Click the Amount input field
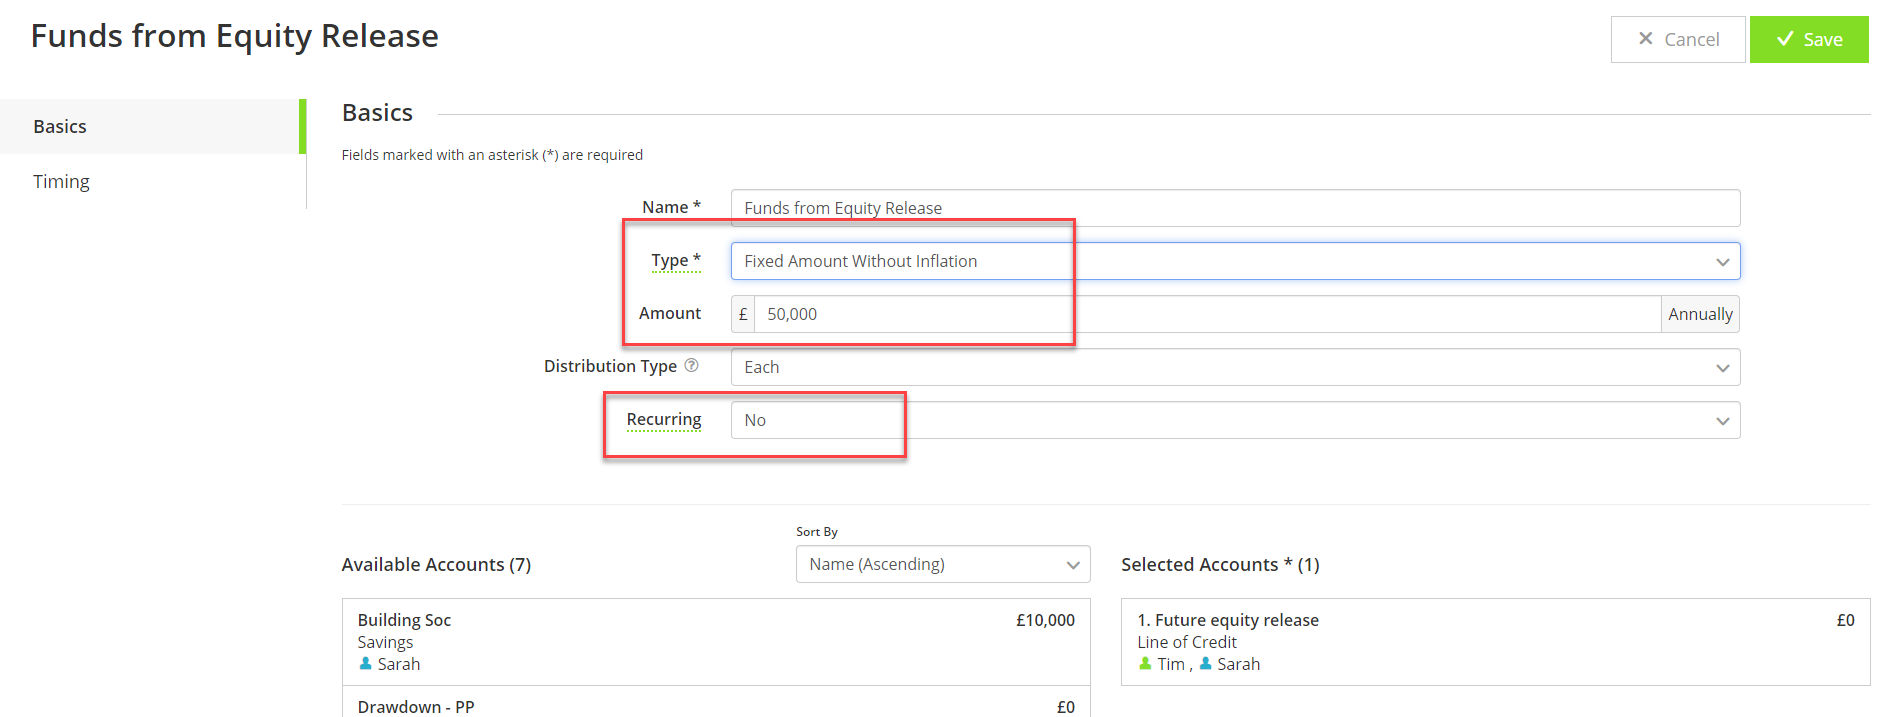1887x717 pixels. [1207, 314]
